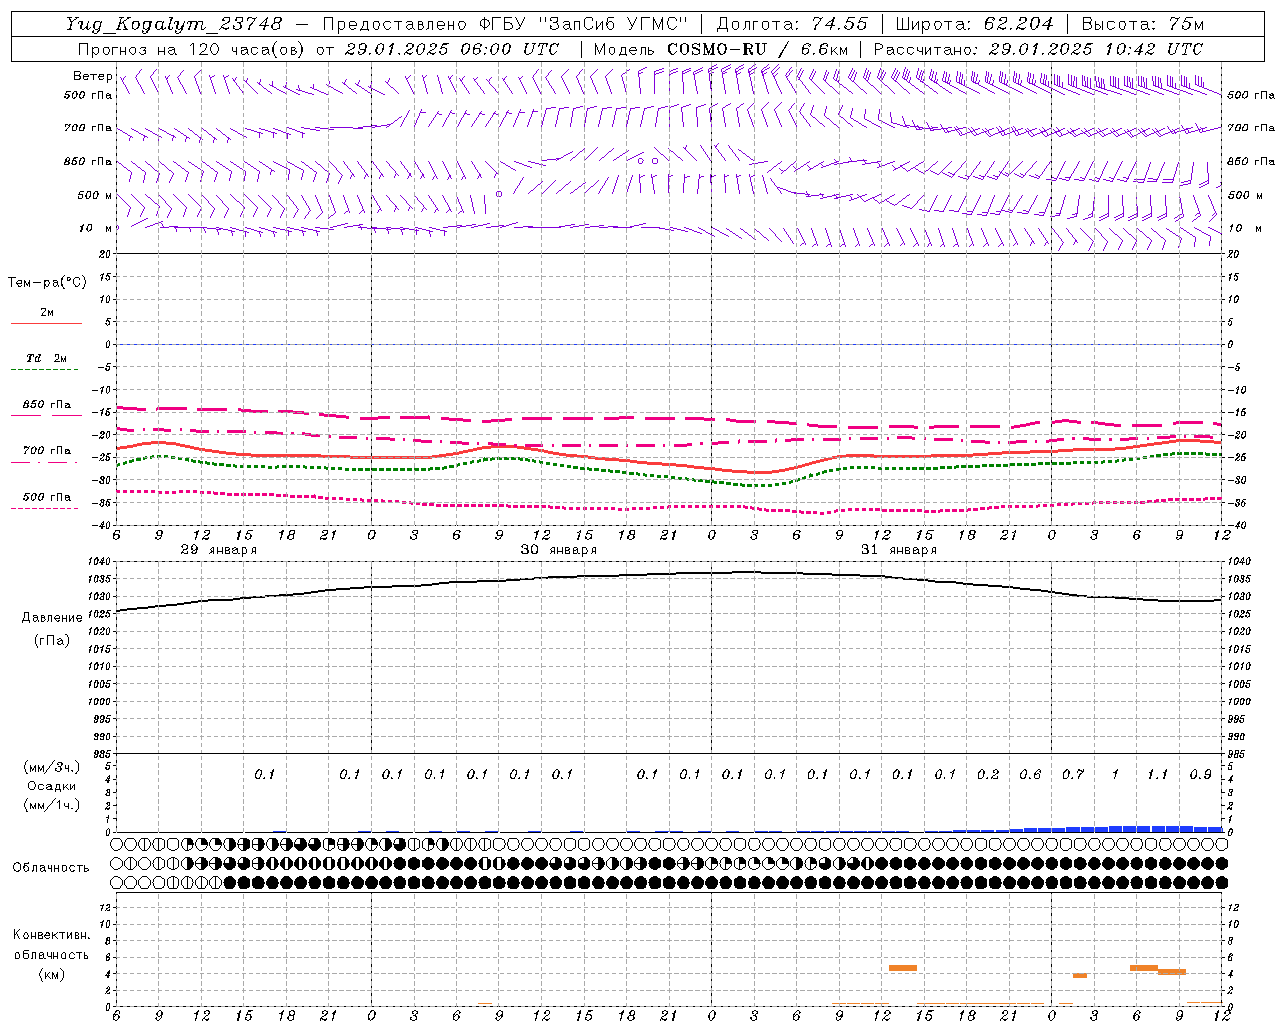Click the orange convective cloud bar near hour 12
Viewport: 1280px width, 1024px height.
pos(902,968)
